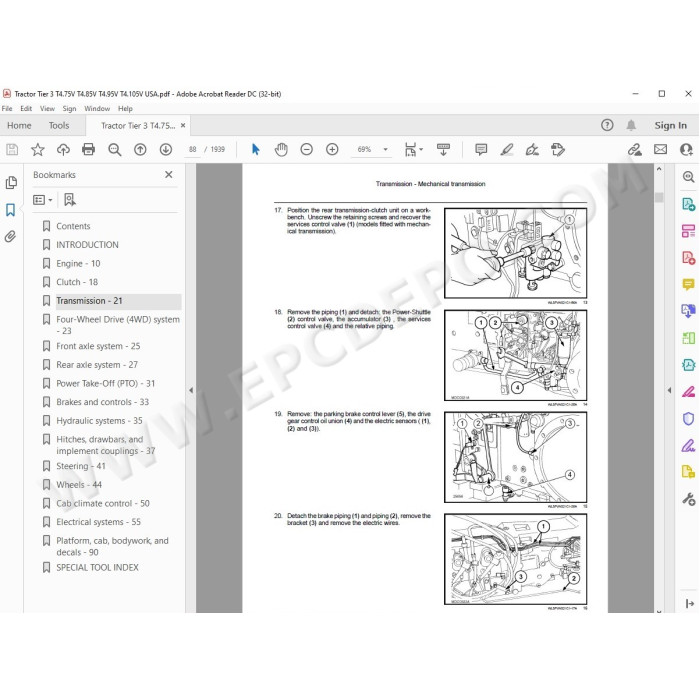Click the Zoom out minus icon
Screen dimensions: 700x700
pyautogui.click(x=306, y=149)
